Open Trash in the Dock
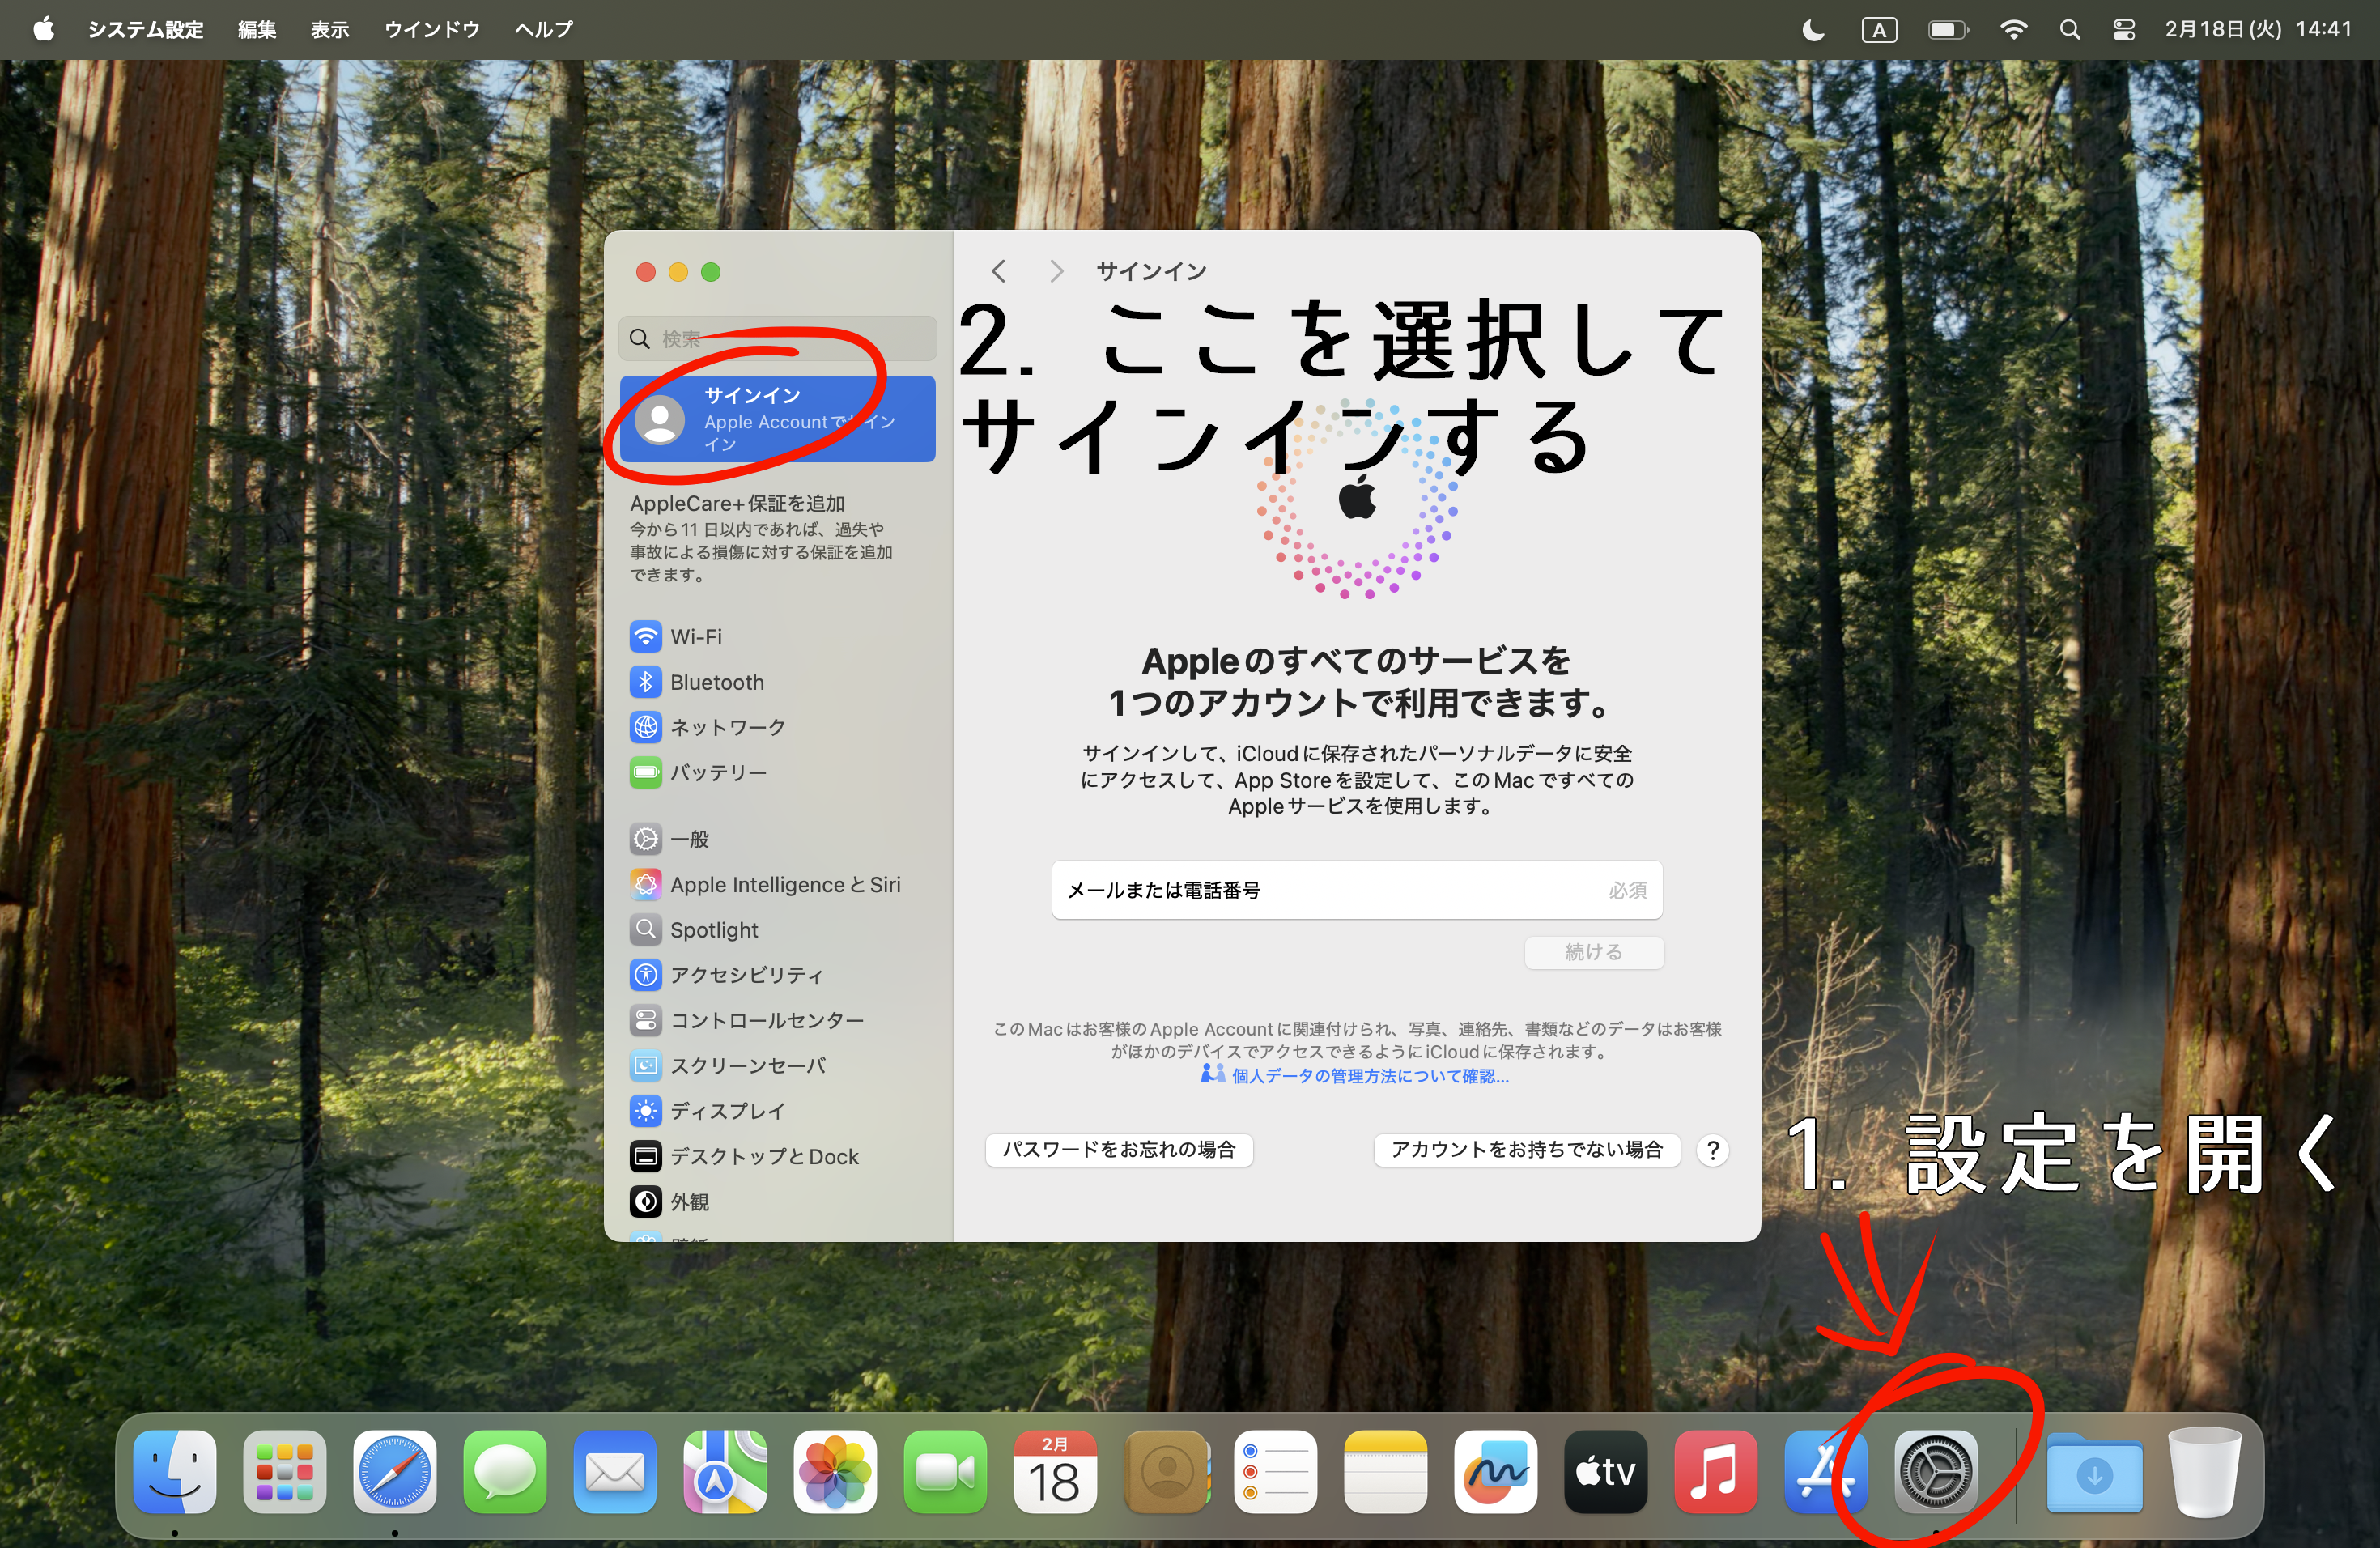 2204,1472
